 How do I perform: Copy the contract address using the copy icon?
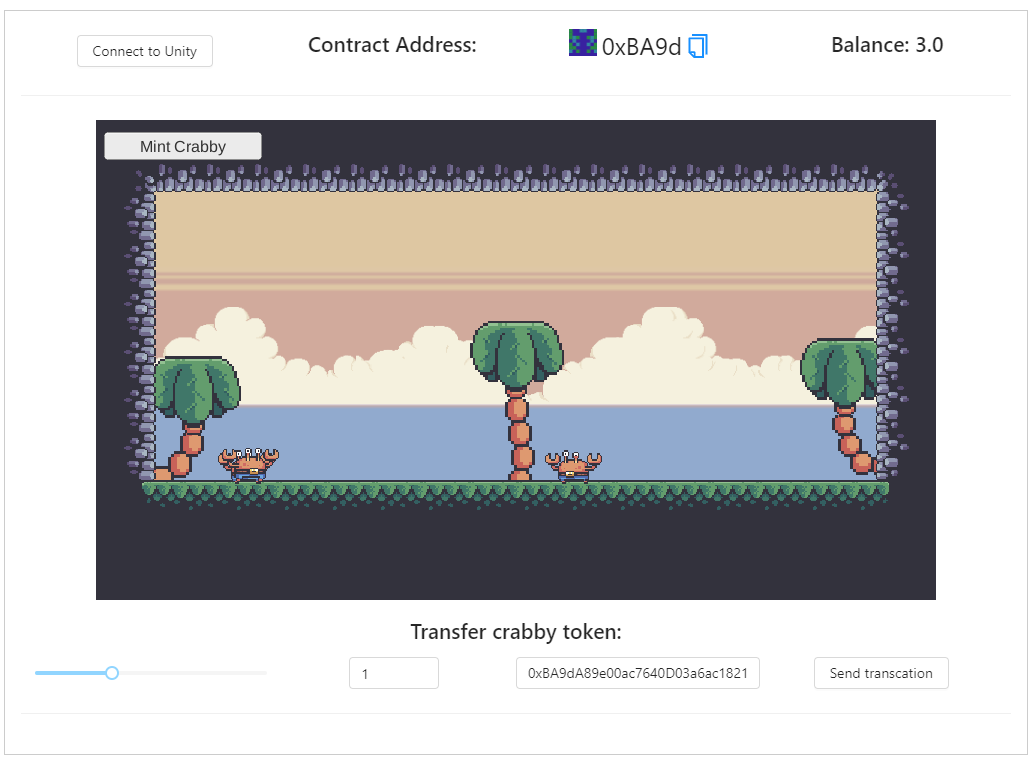click(x=697, y=44)
